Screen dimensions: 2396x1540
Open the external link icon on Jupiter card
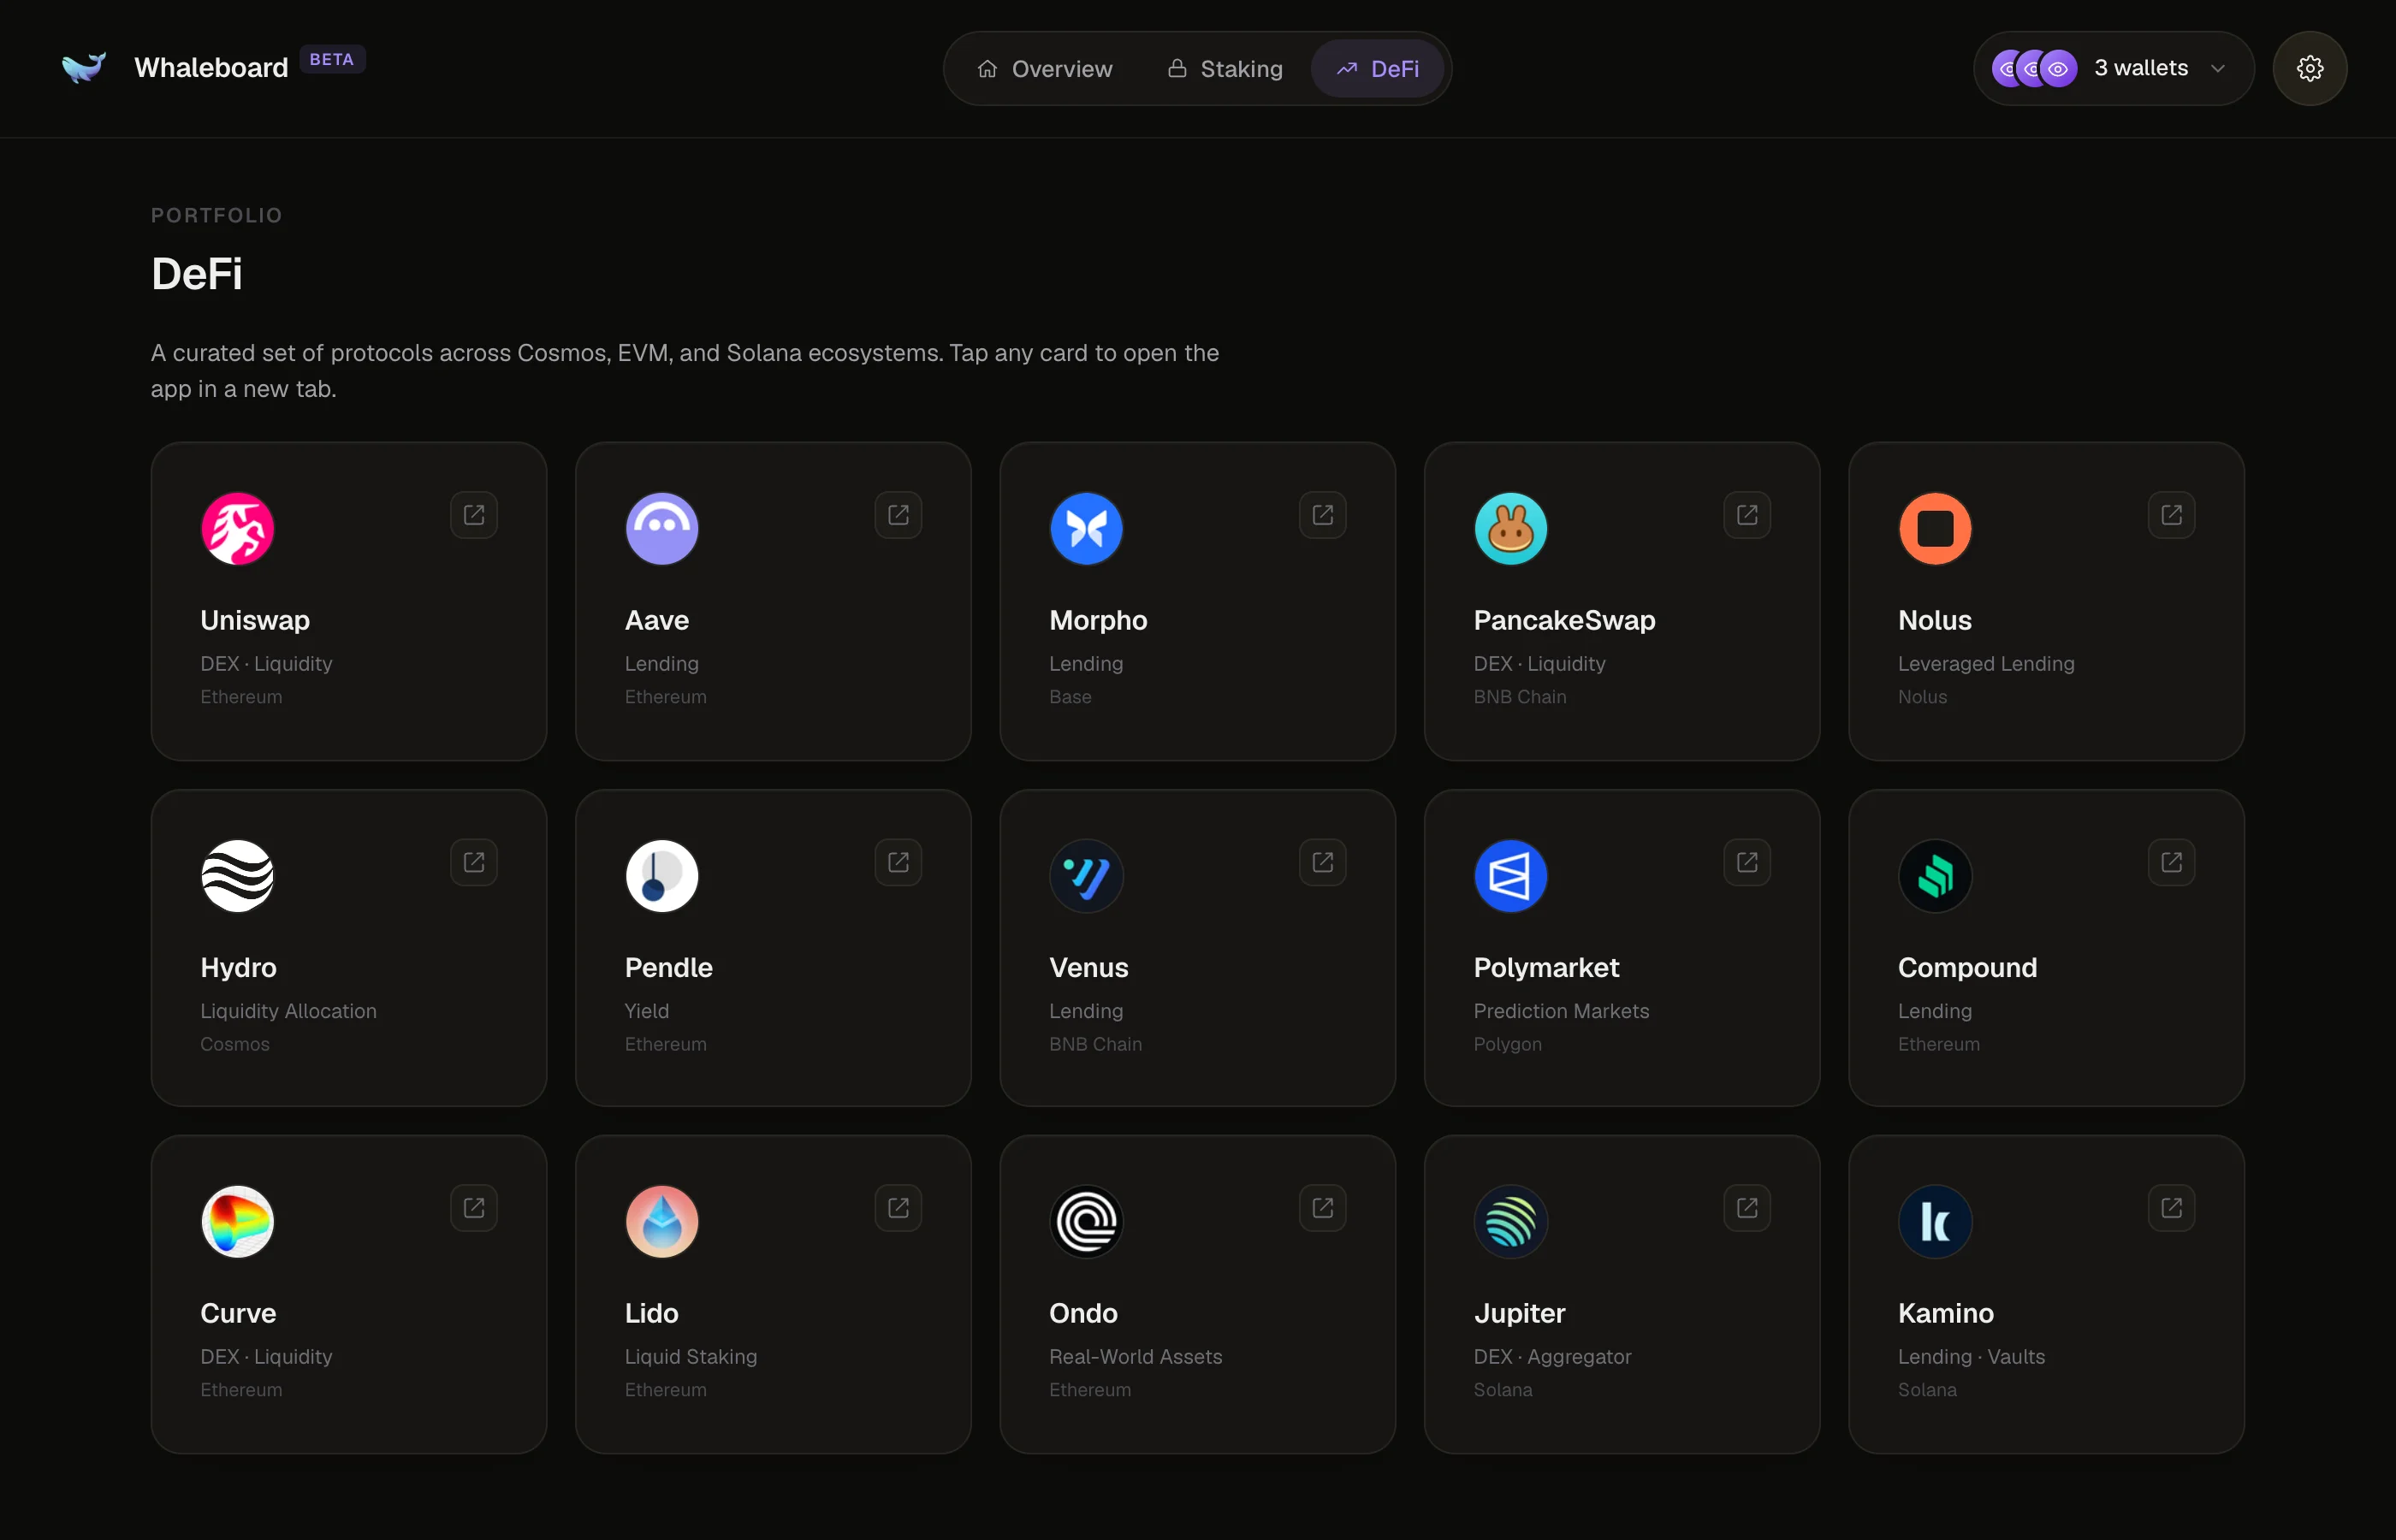click(1747, 1208)
